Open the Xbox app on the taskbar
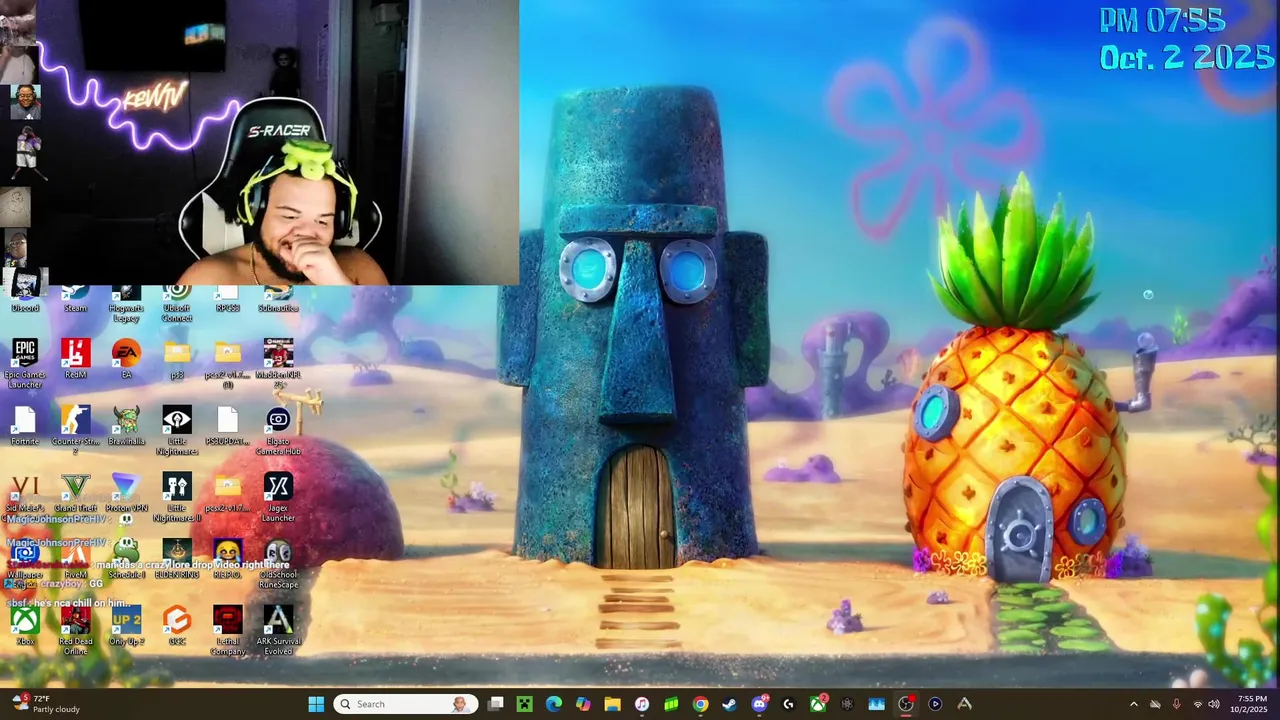This screenshot has width=1280, height=720. point(818,704)
